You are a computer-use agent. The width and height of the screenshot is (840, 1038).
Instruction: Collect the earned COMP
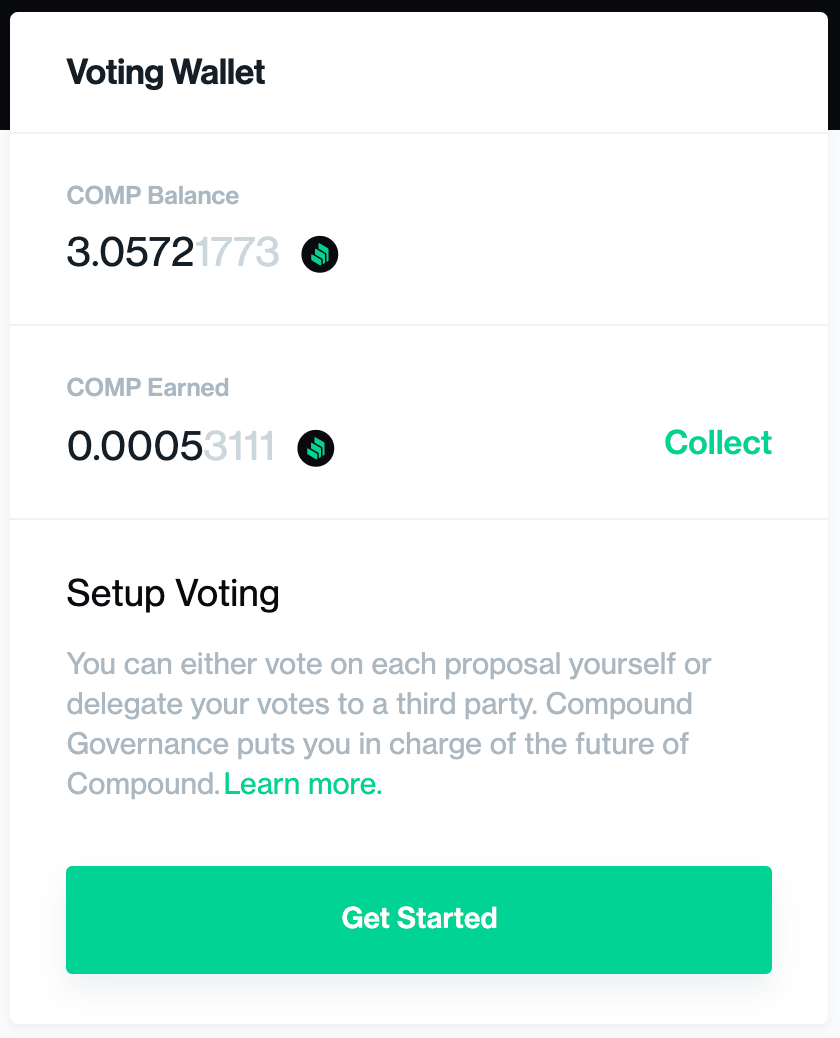718,442
